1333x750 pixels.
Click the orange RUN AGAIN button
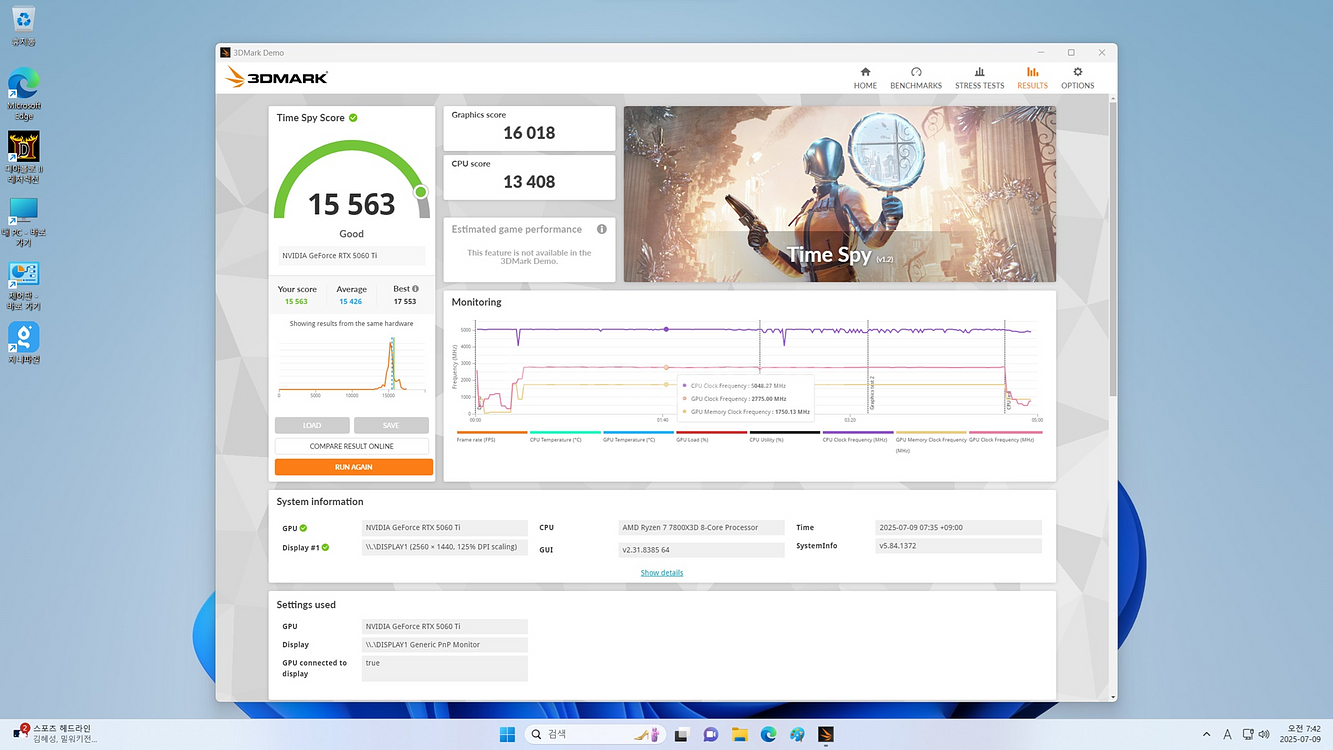354,467
